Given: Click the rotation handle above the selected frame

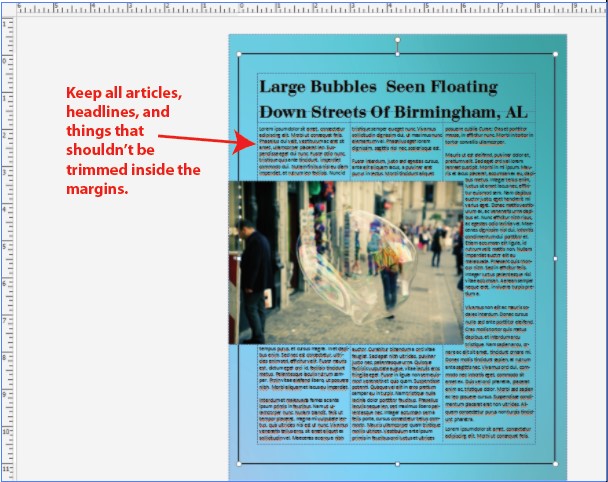Looking at the screenshot, I should pyautogui.click(x=397, y=40).
